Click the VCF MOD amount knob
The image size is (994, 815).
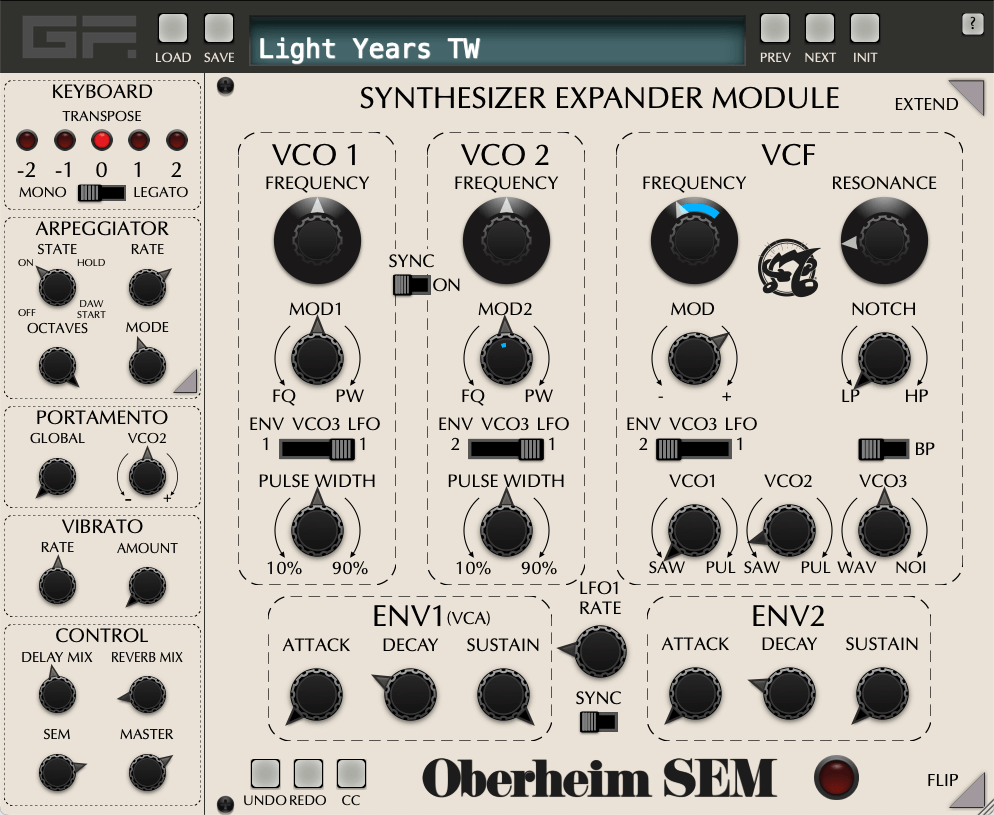tap(694, 358)
